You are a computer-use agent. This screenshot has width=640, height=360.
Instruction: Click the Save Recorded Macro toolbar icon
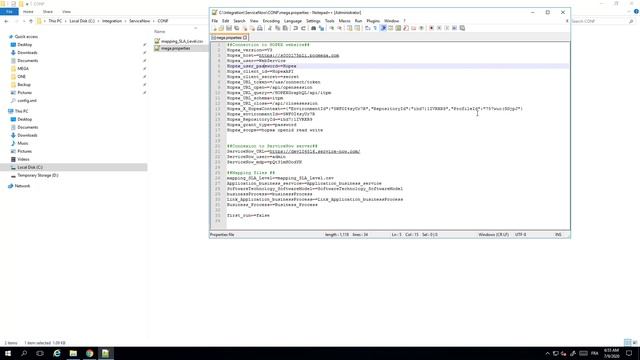coord(462,28)
